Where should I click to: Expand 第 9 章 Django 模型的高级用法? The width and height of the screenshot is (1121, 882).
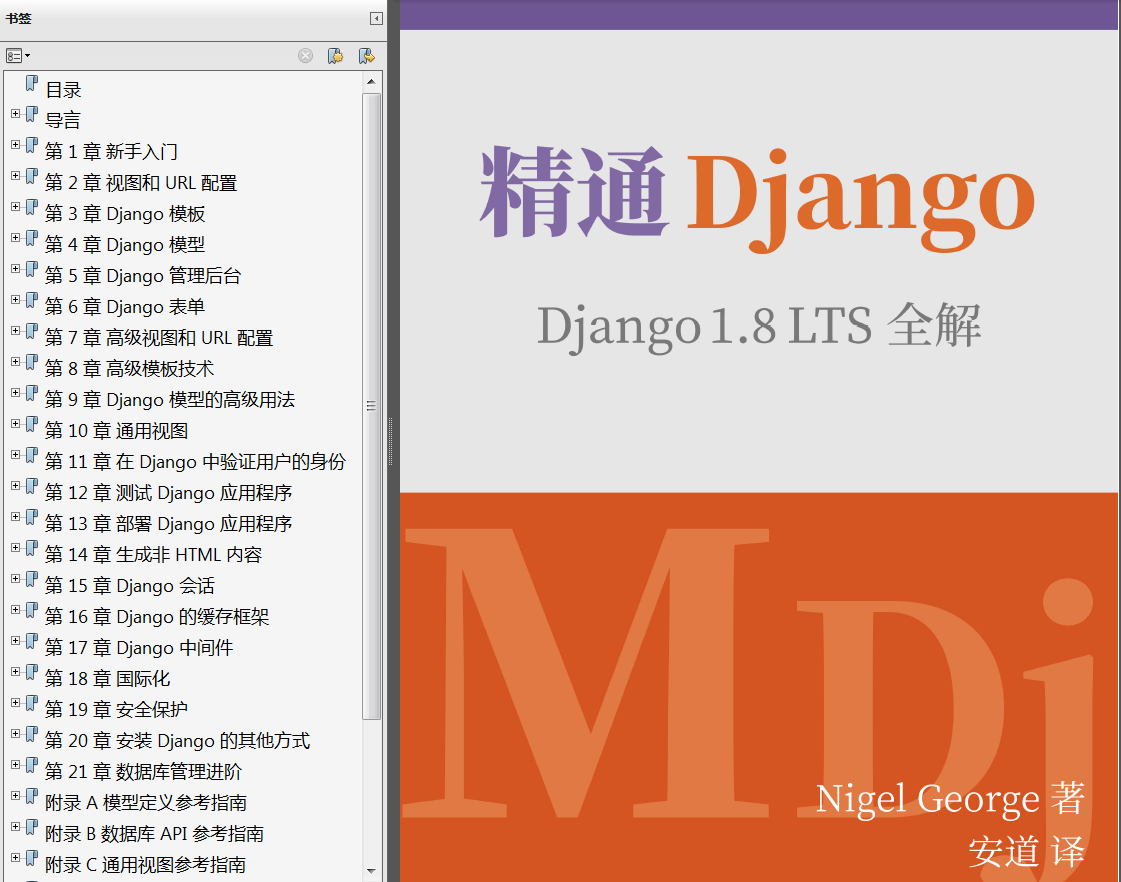[x=16, y=392]
